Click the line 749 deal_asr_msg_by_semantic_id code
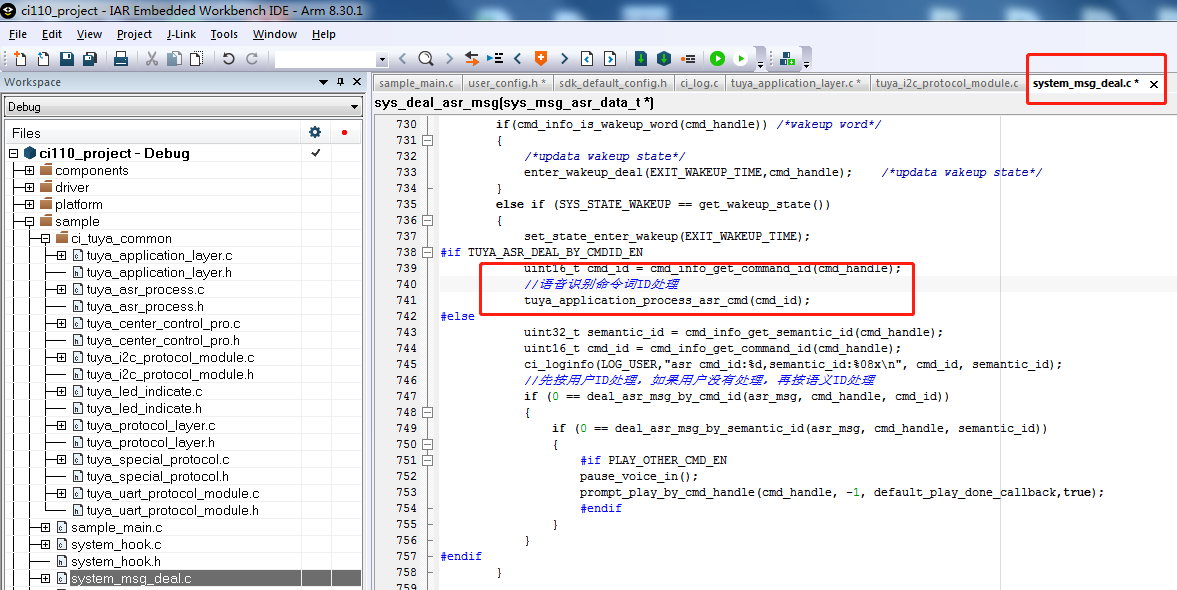Image resolution: width=1177 pixels, height=590 pixels. [x=799, y=428]
